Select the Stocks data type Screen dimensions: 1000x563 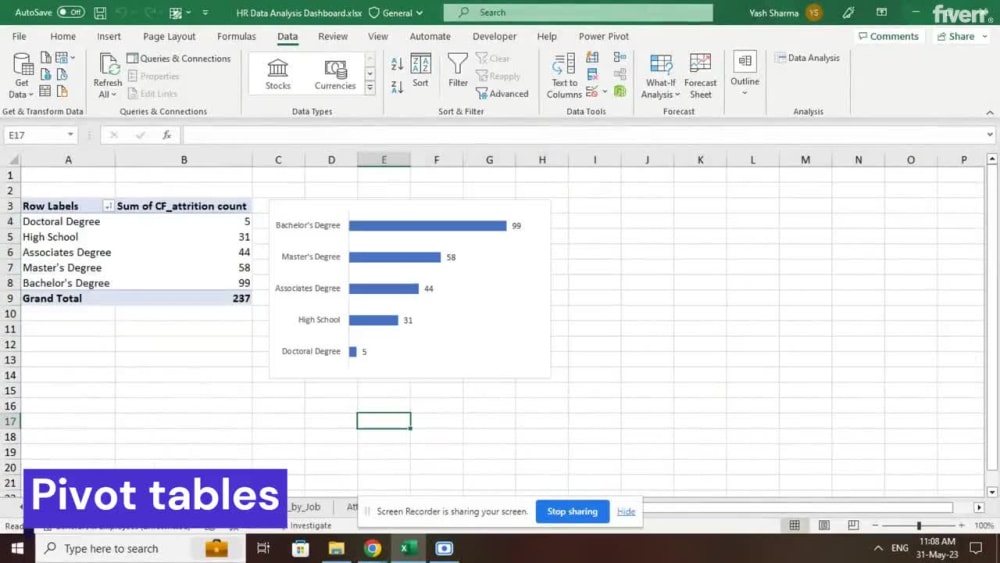click(277, 73)
